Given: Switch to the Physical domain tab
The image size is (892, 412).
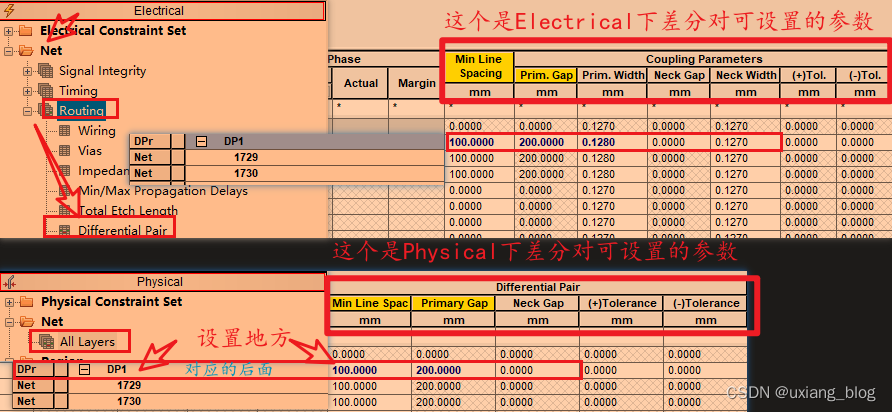Looking at the screenshot, I should [x=164, y=282].
